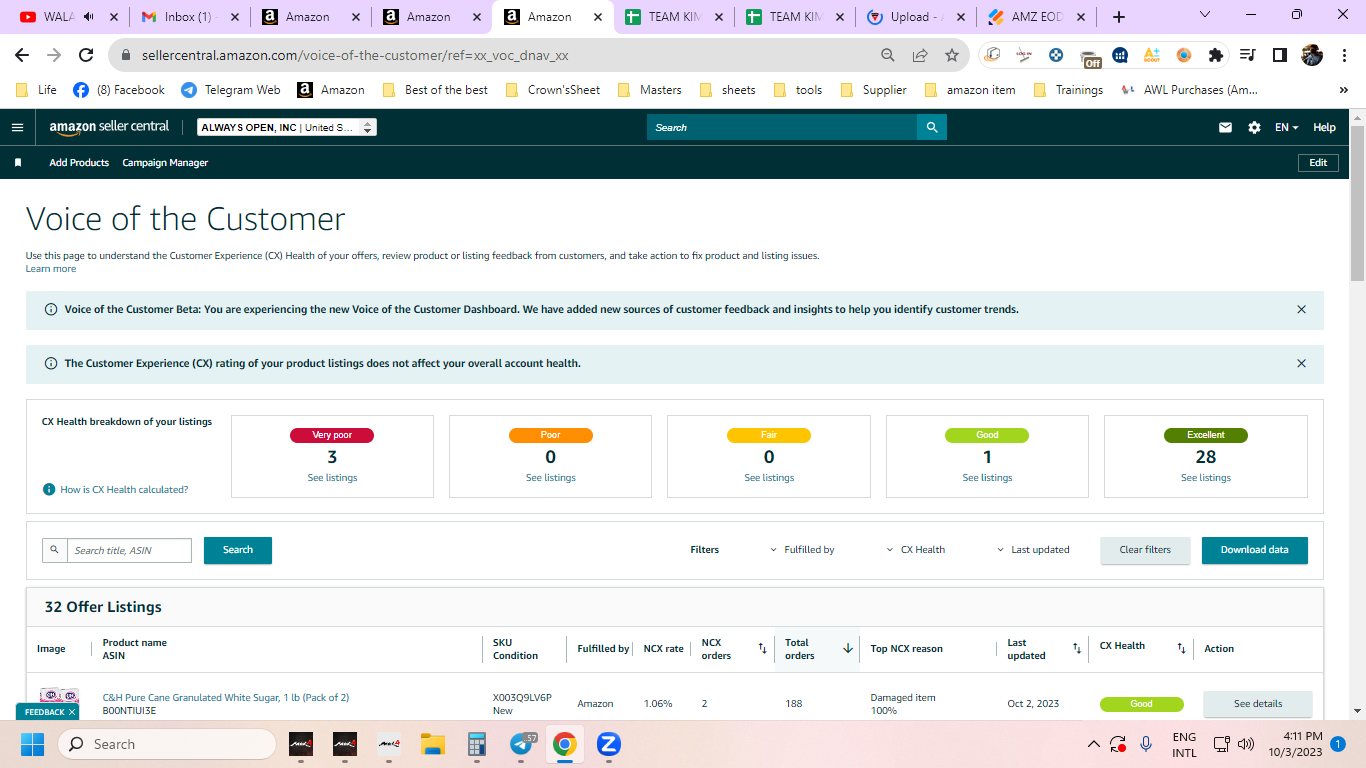
Task: Open the Zalo app in taskbar
Action: click(609, 744)
